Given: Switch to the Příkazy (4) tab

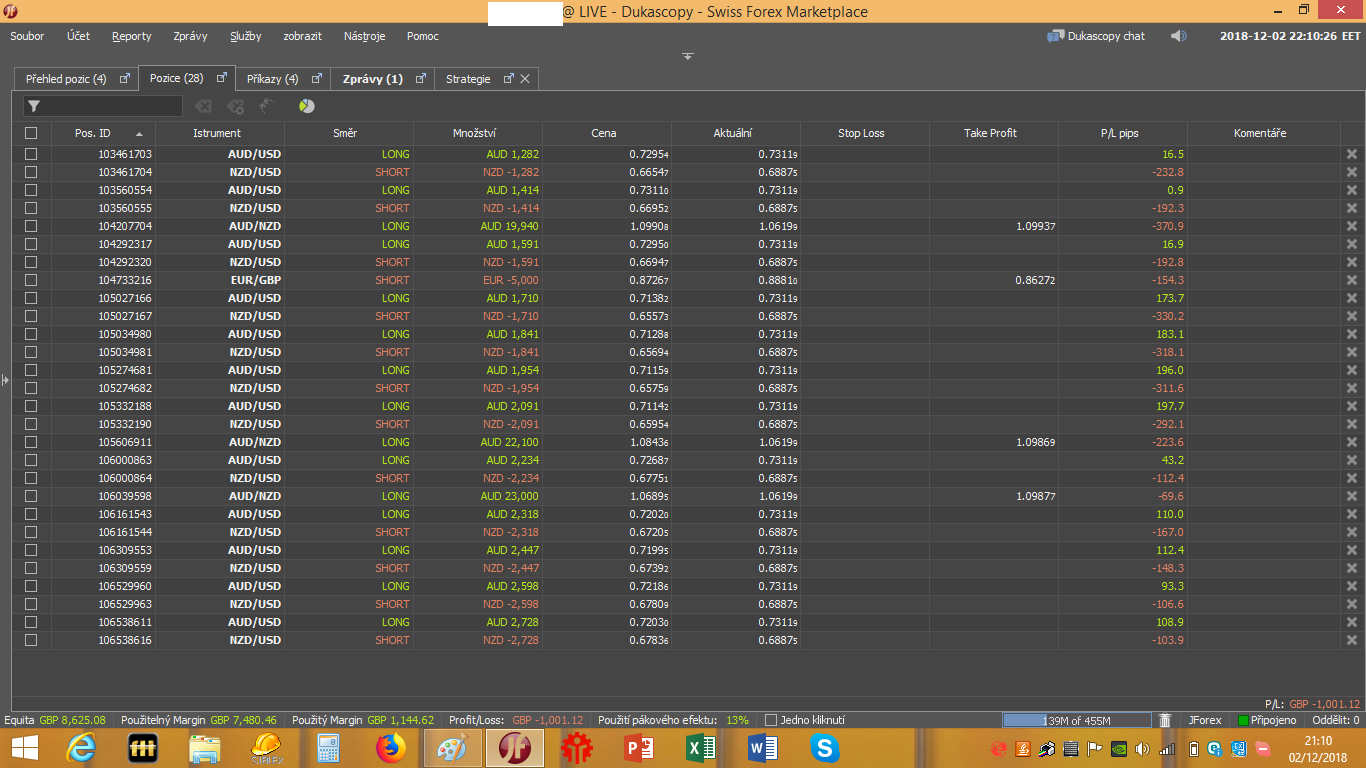Looking at the screenshot, I should pos(272,79).
